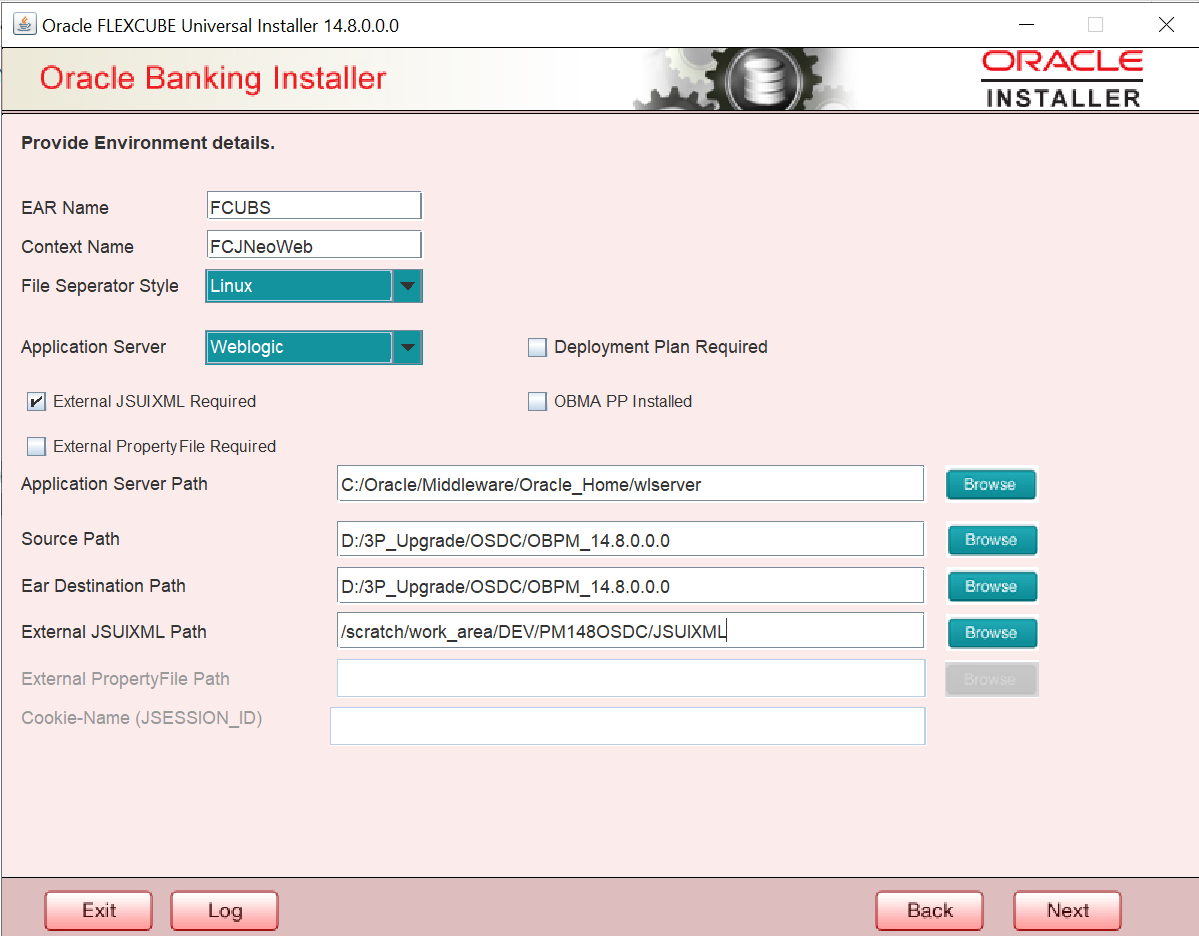Close the FLEXCUBE Universal Installer window
This screenshot has height=936, width=1199.
pos(1166,24)
